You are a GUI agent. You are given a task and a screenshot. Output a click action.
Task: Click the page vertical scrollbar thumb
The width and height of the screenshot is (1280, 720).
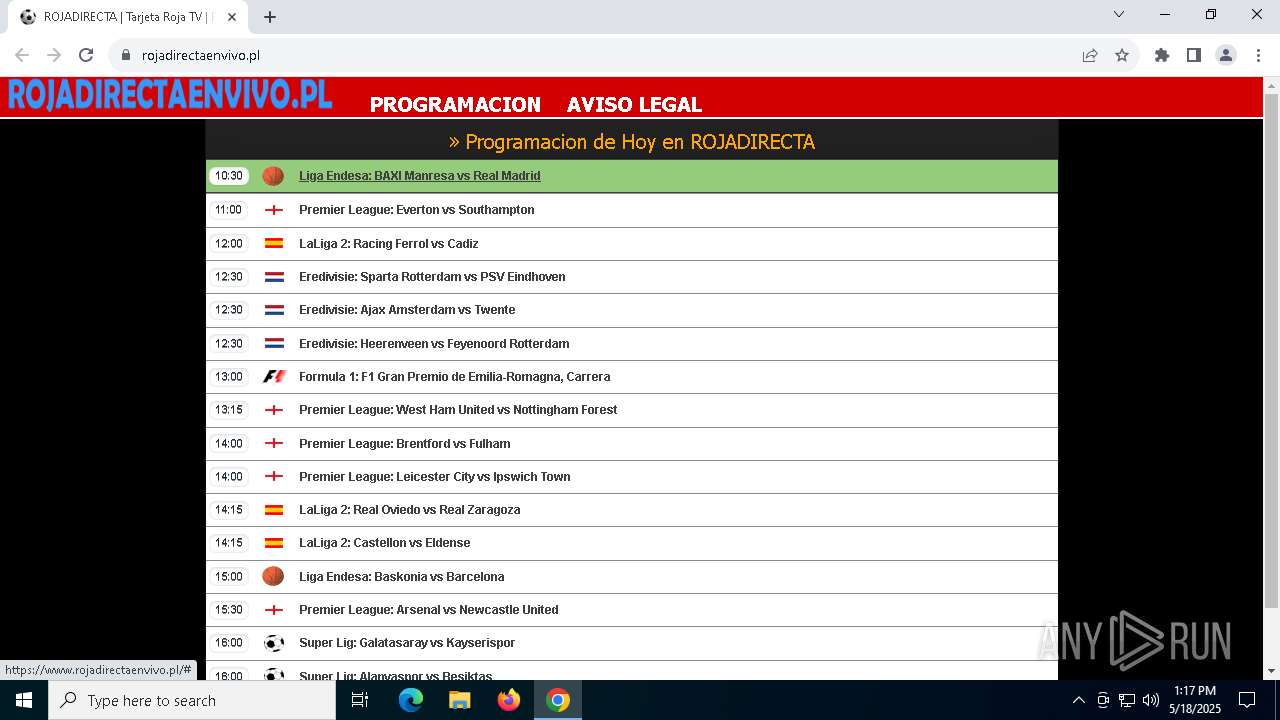[1271, 351]
